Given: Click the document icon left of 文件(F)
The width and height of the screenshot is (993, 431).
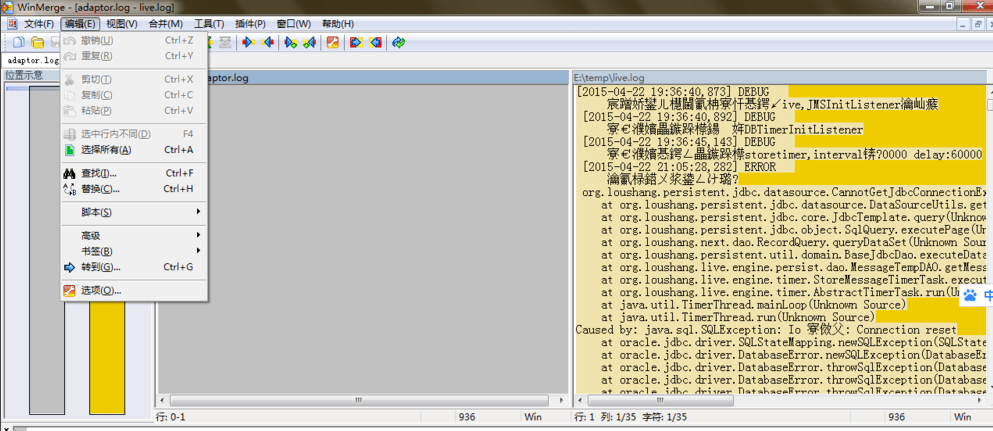Looking at the screenshot, I should pos(12,24).
